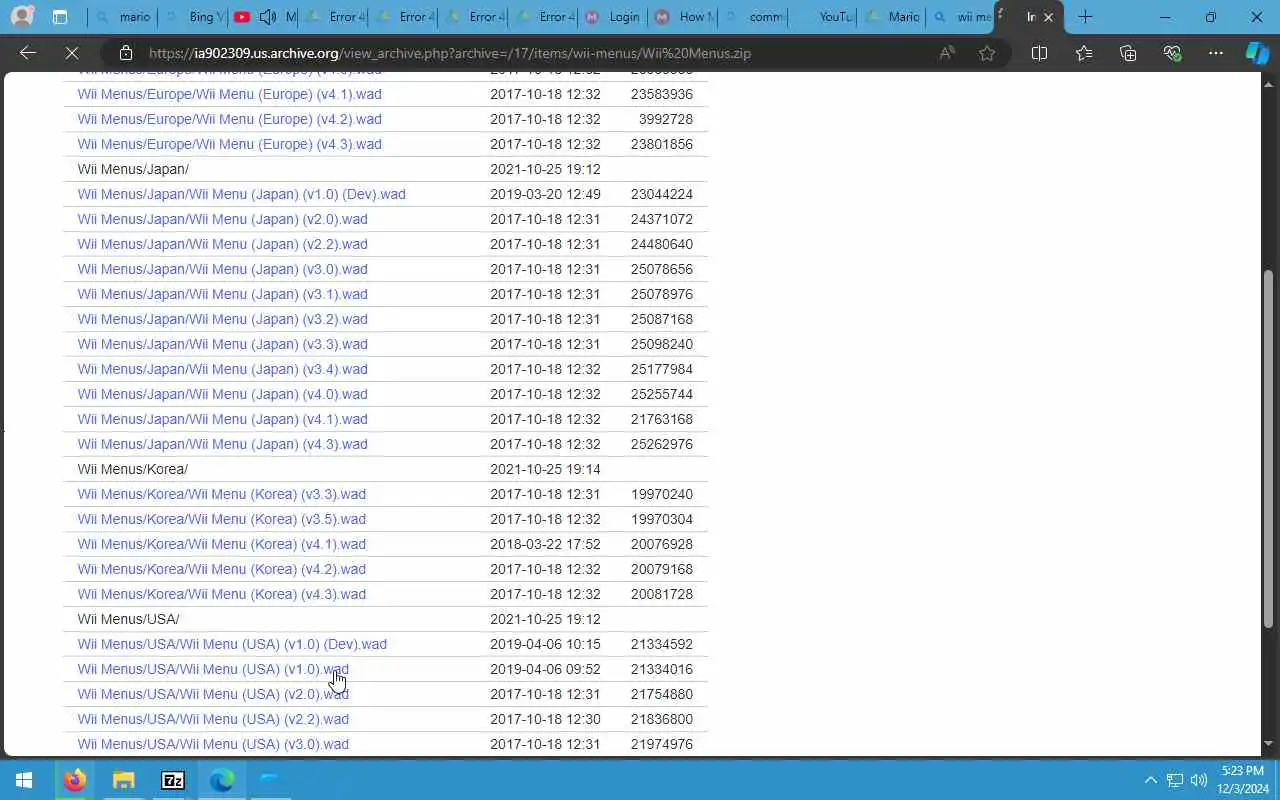Open a new tab with the plus button

coord(1085,17)
